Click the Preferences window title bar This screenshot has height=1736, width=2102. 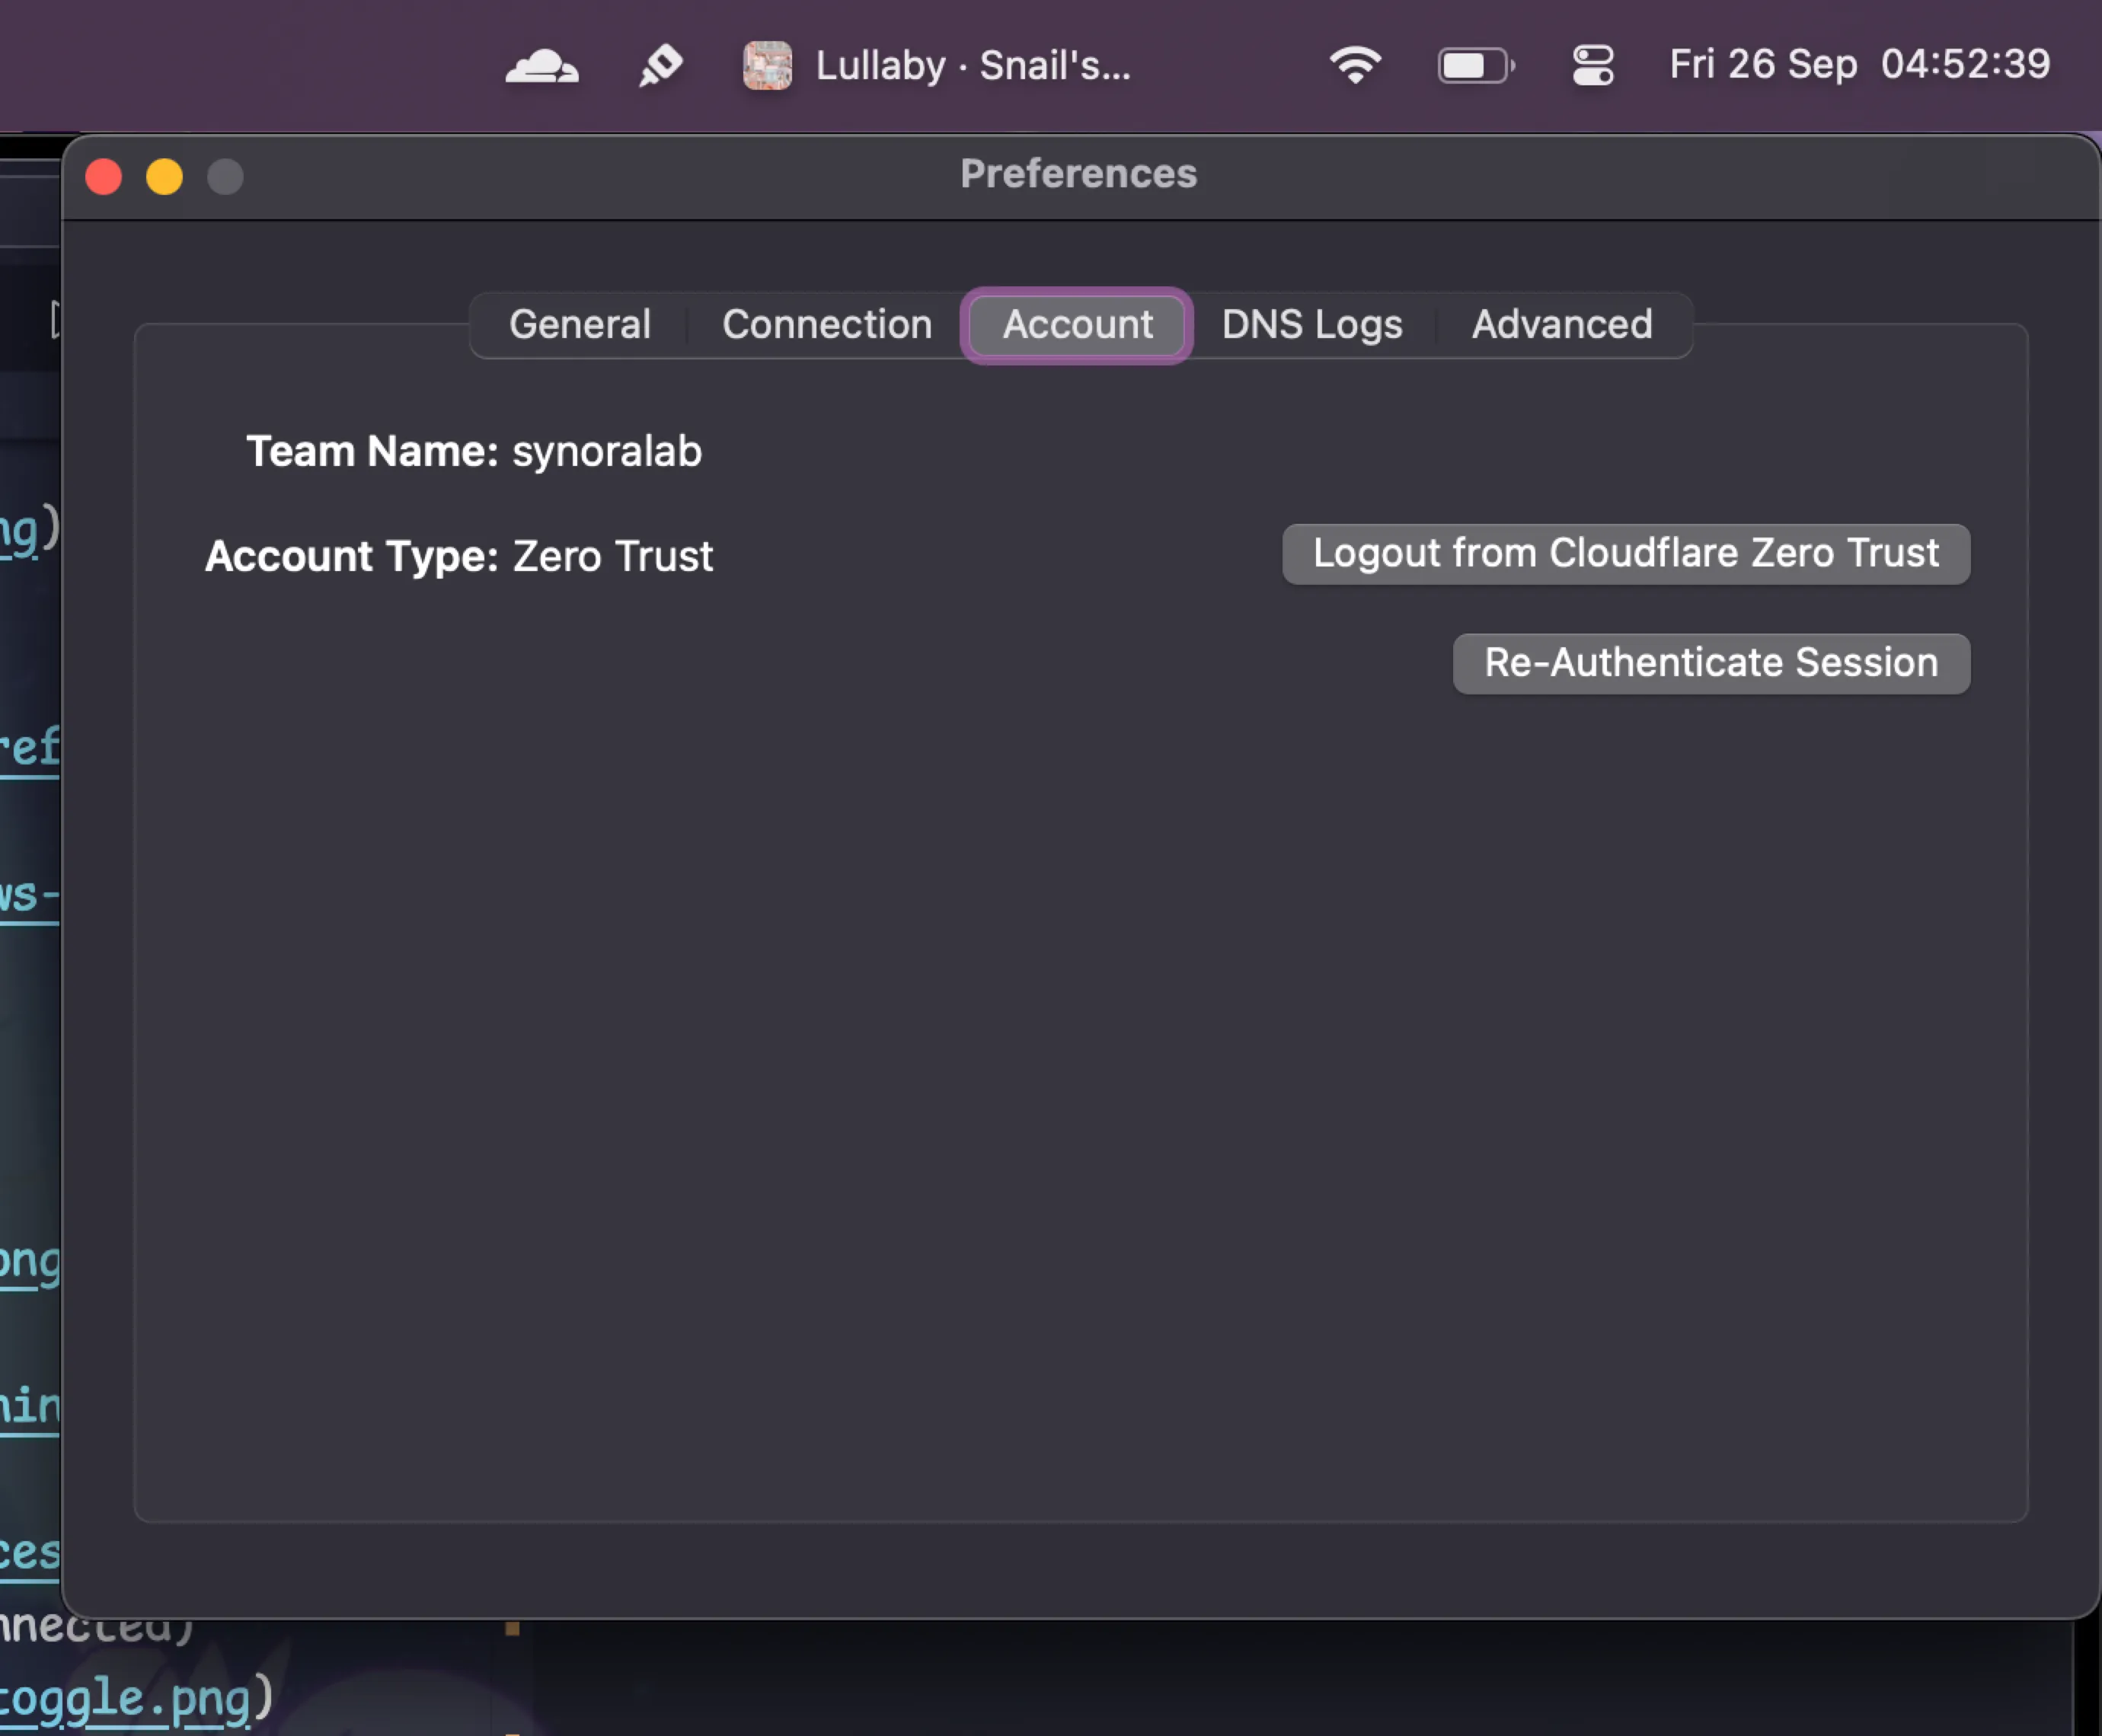click(1078, 174)
